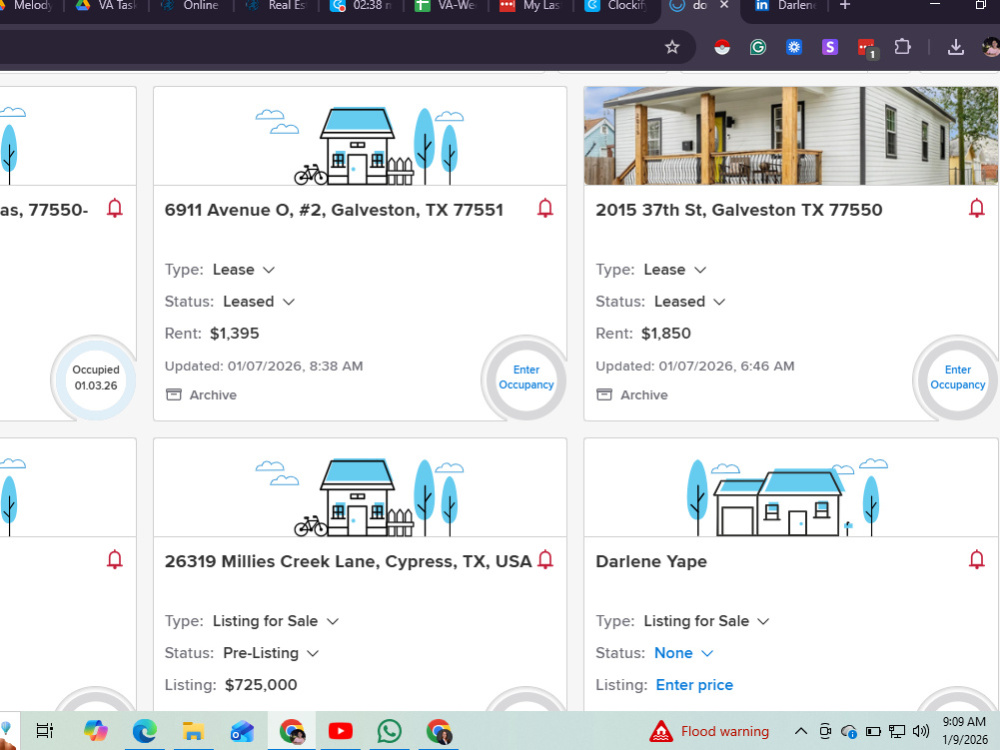This screenshot has width=1000, height=750.
Task: Expand Type dropdown for 26319 Millies Creek Lane
Action: pos(332,621)
